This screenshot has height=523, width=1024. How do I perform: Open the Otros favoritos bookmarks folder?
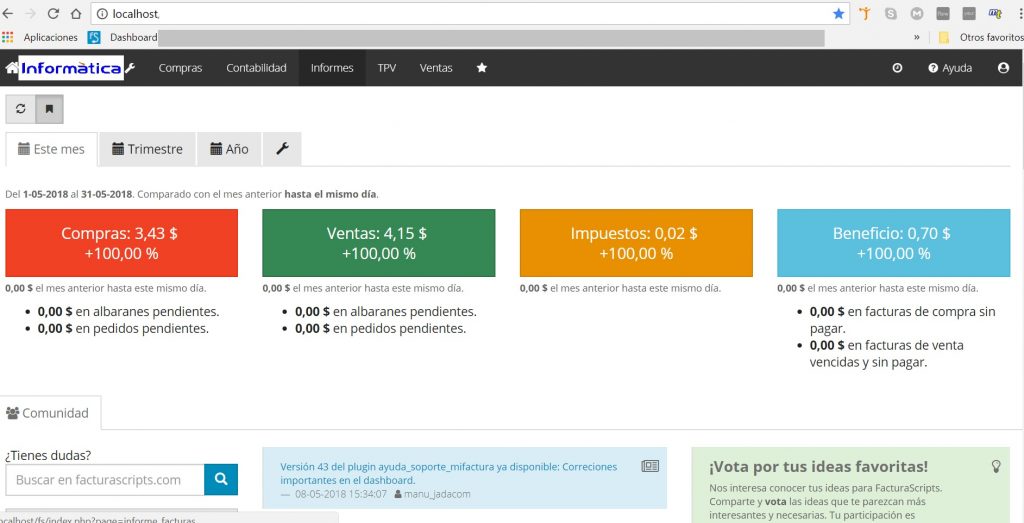pyautogui.click(x=981, y=37)
